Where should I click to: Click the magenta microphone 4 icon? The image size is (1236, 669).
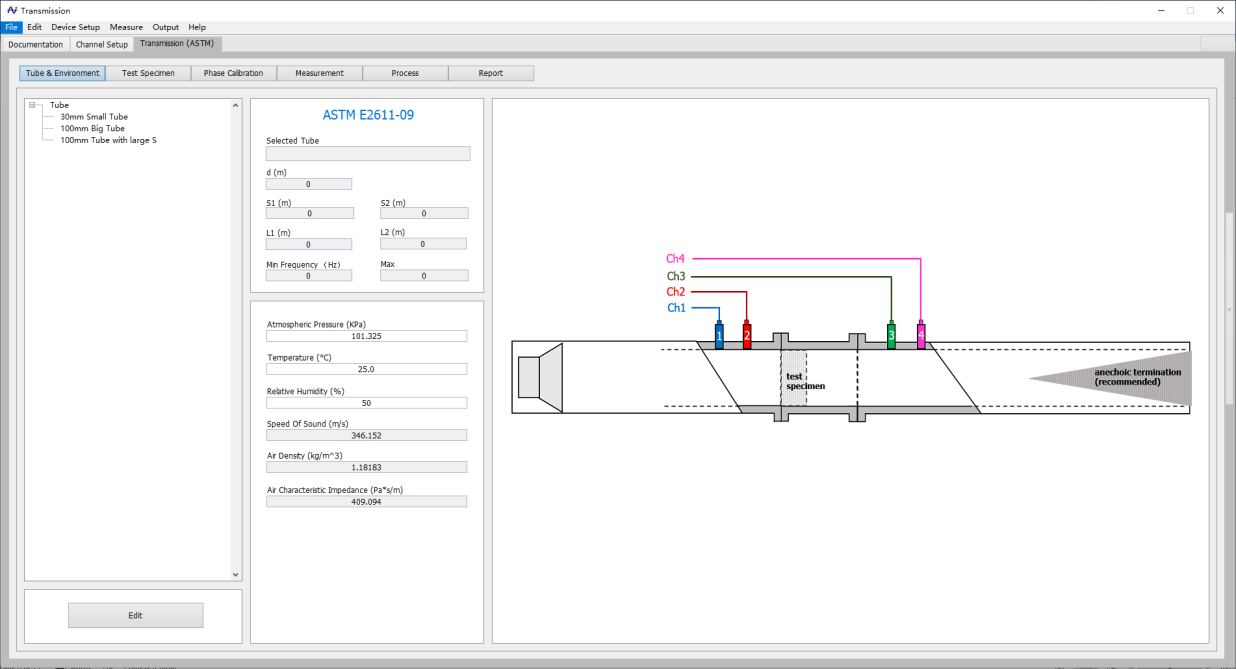click(921, 336)
